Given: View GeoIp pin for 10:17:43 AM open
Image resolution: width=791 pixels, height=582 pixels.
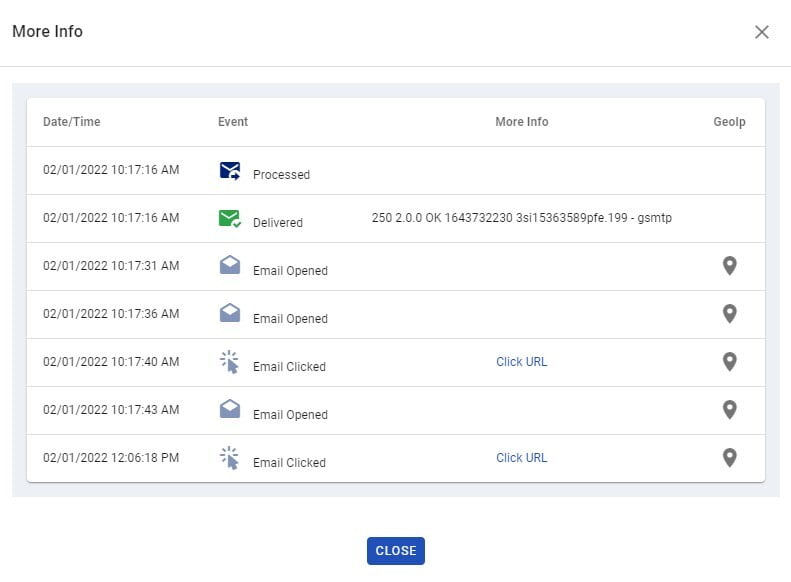Looking at the screenshot, I should pos(730,410).
